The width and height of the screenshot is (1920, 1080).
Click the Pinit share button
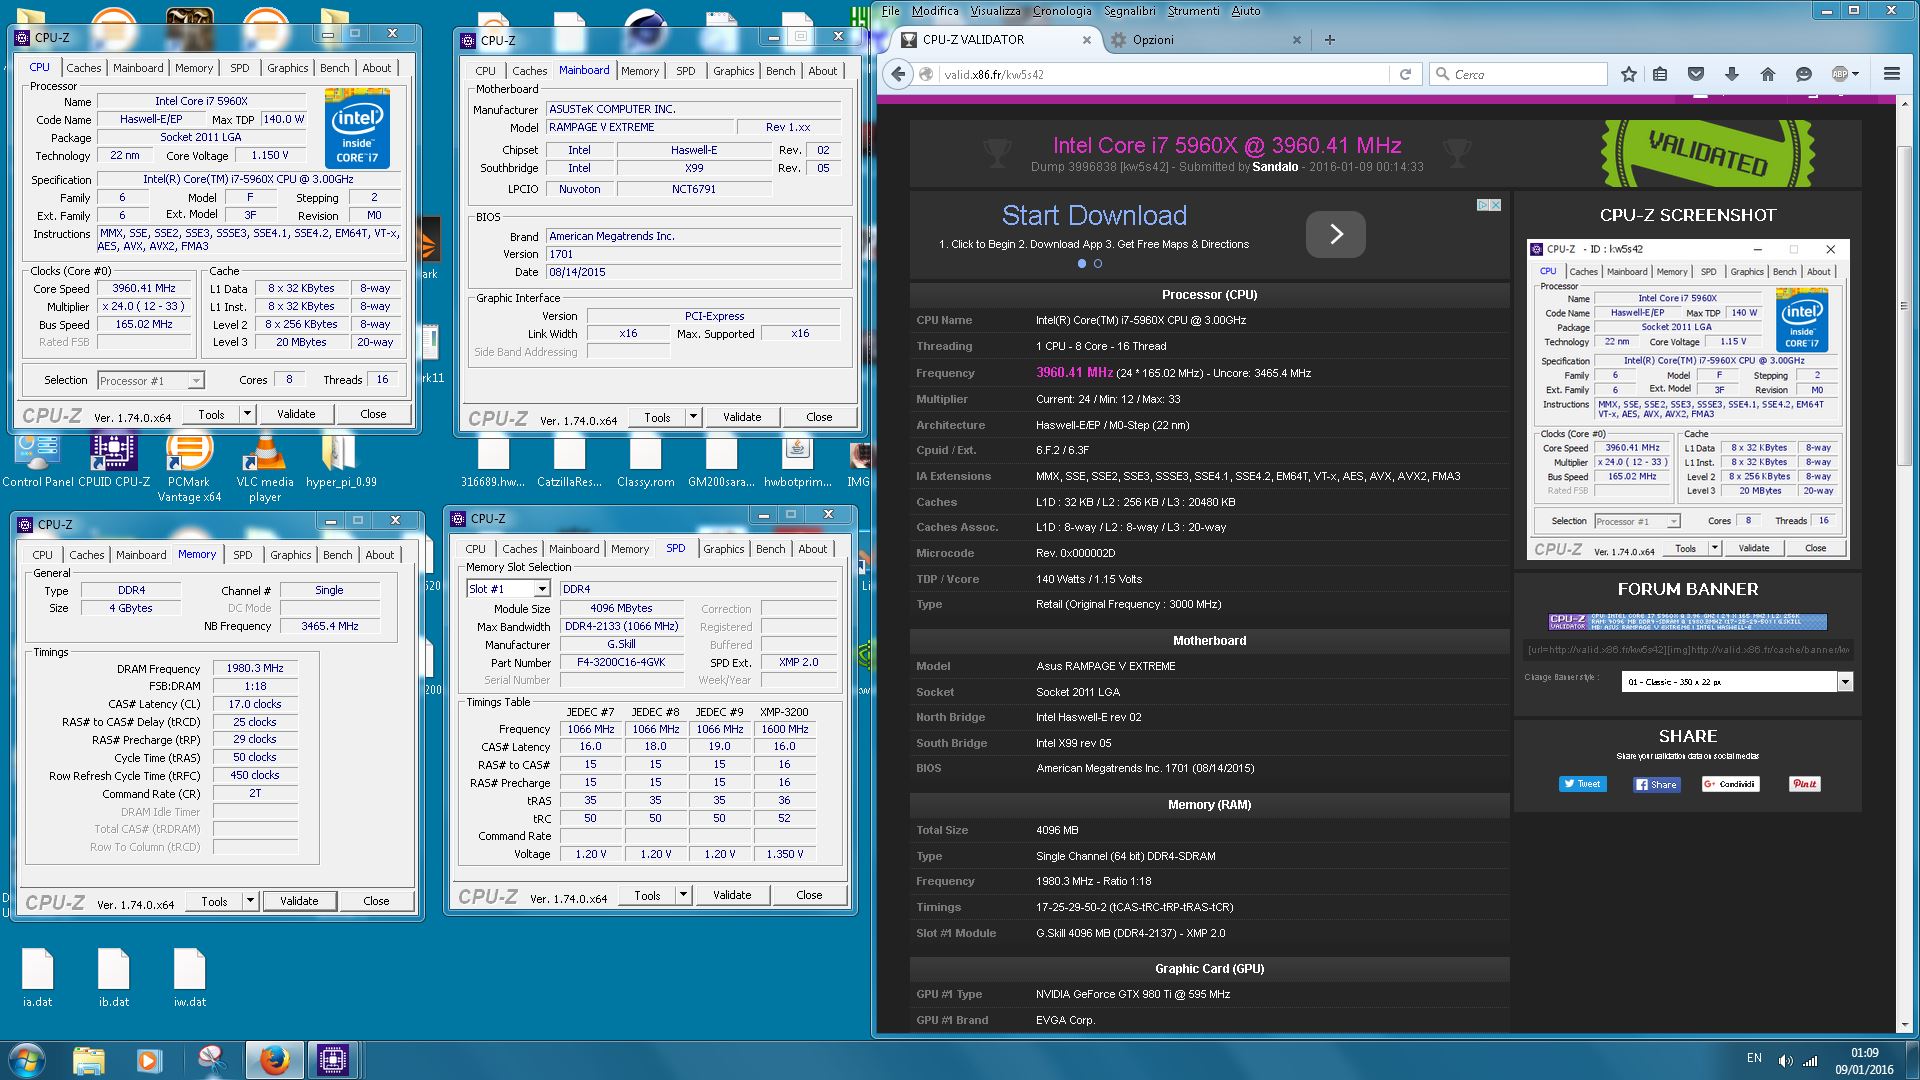(x=1804, y=784)
